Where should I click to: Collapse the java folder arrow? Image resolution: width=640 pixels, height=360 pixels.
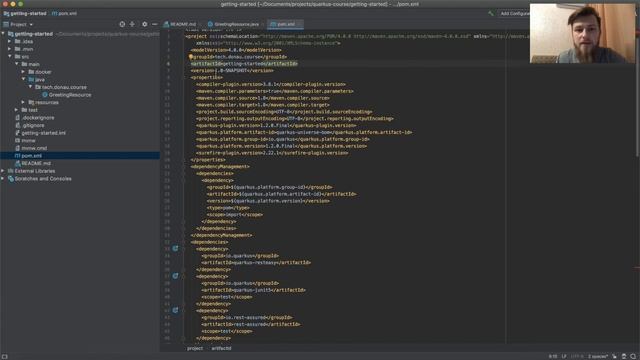point(24,79)
